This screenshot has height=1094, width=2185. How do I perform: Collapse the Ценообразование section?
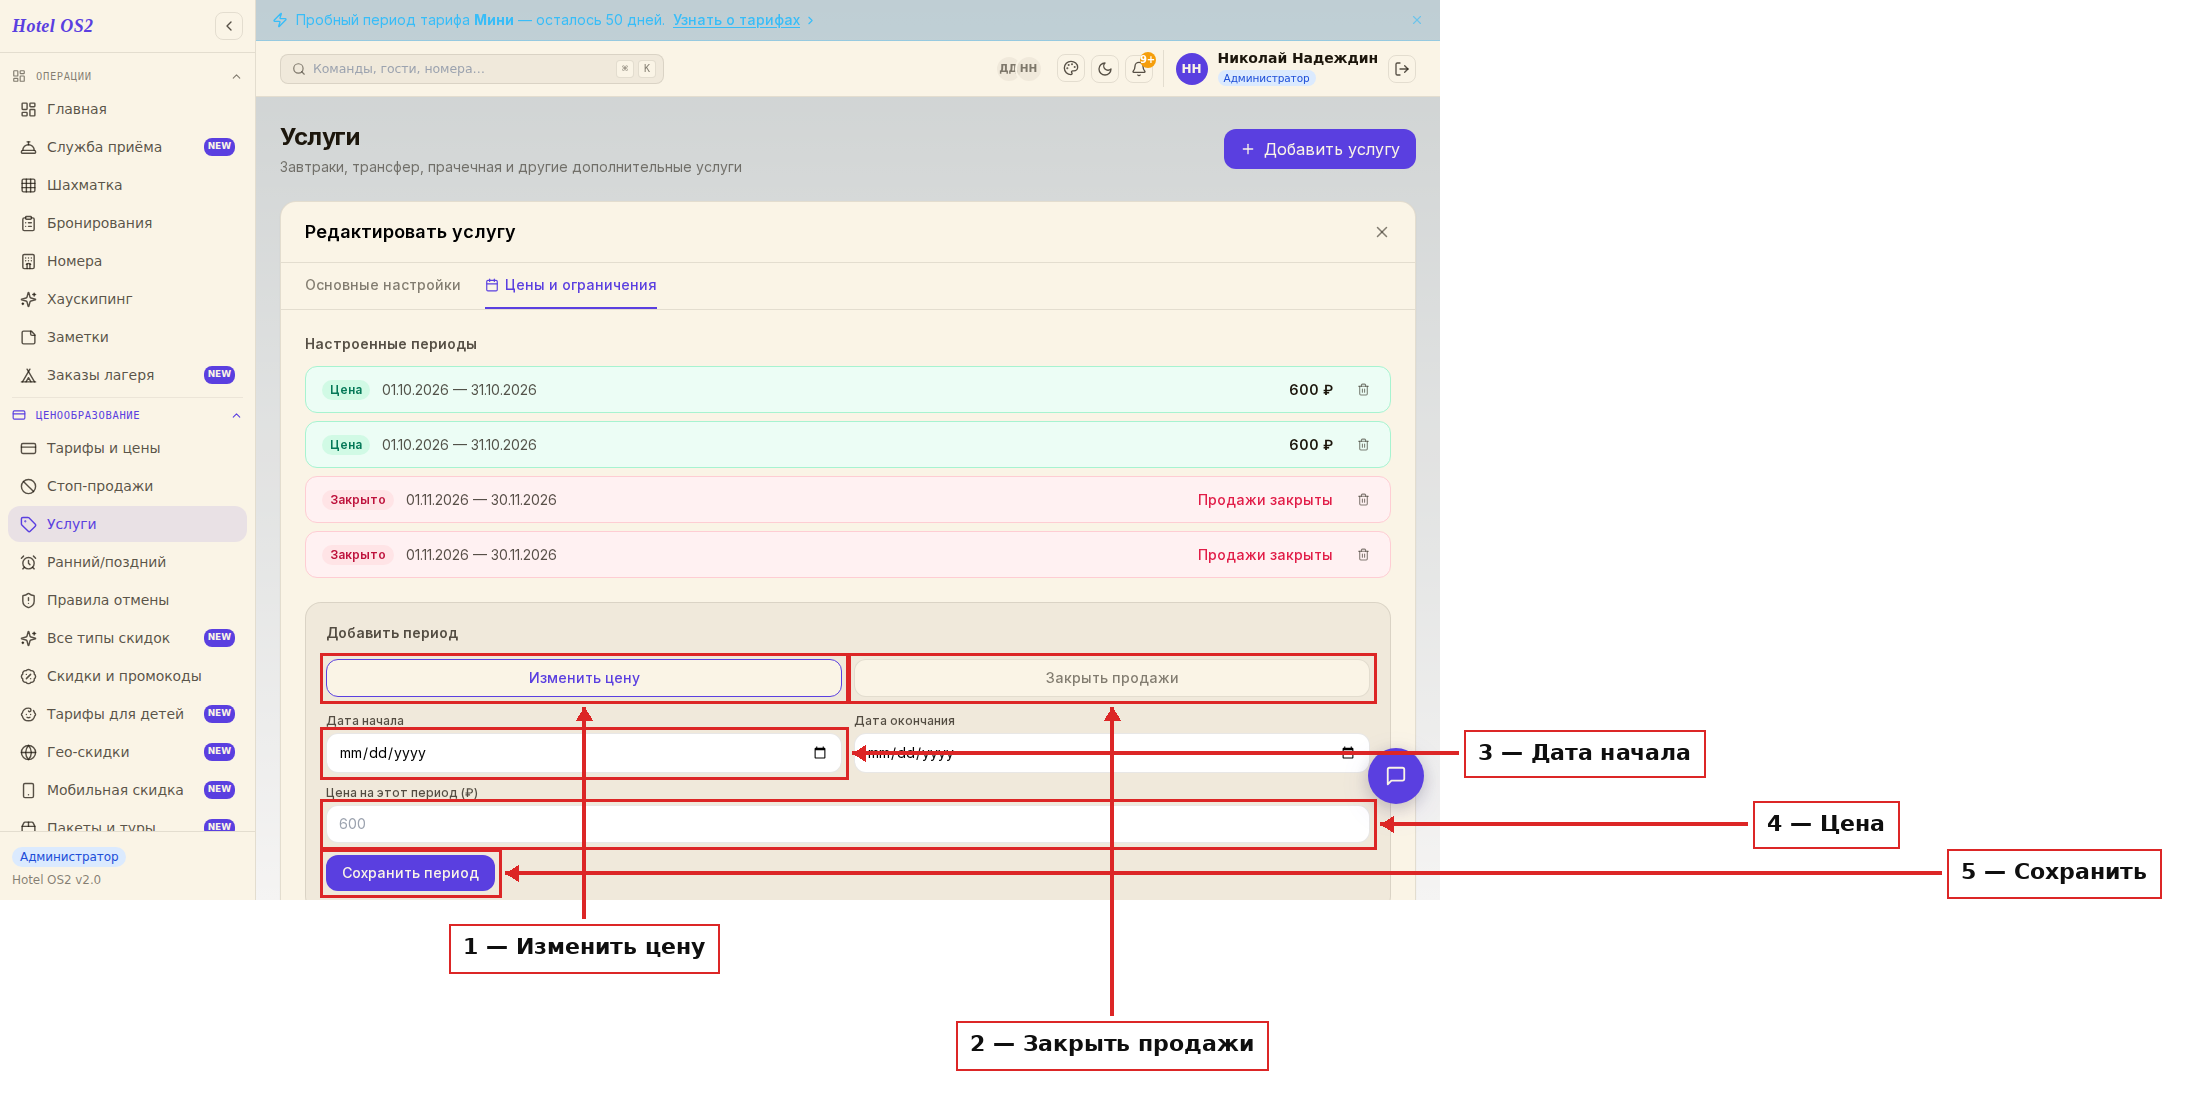point(236,415)
